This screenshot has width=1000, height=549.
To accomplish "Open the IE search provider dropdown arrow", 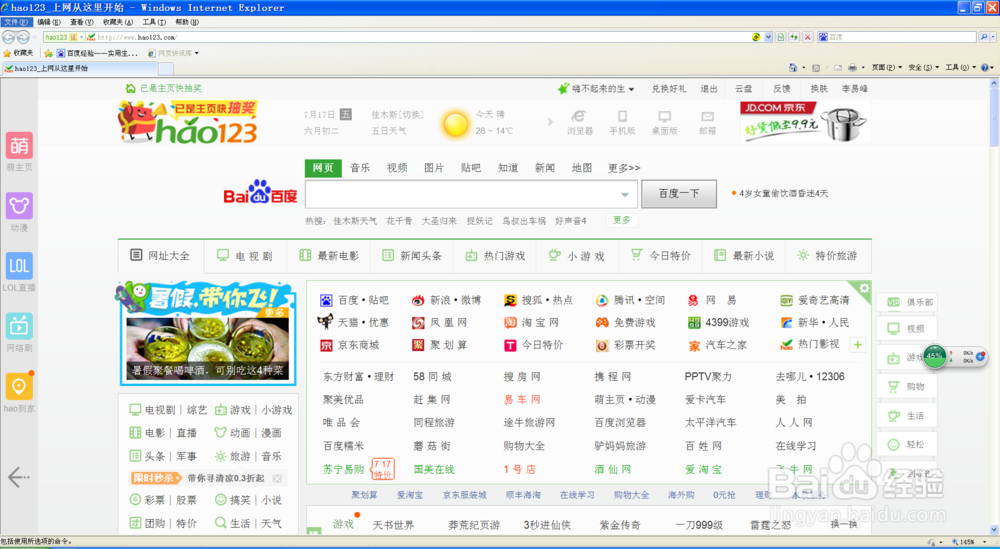I will tap(992, 38).
